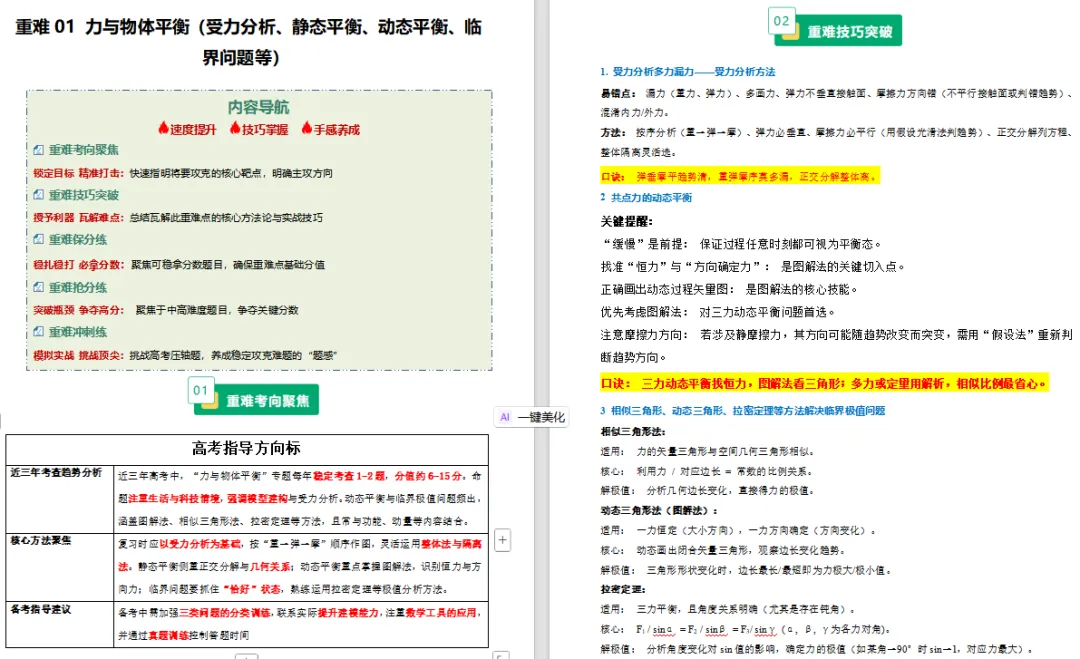Click the 01 badge on the 重难考向聚焦 banner
Screen dimensions: 1080x659
click(x=201, y=390)
